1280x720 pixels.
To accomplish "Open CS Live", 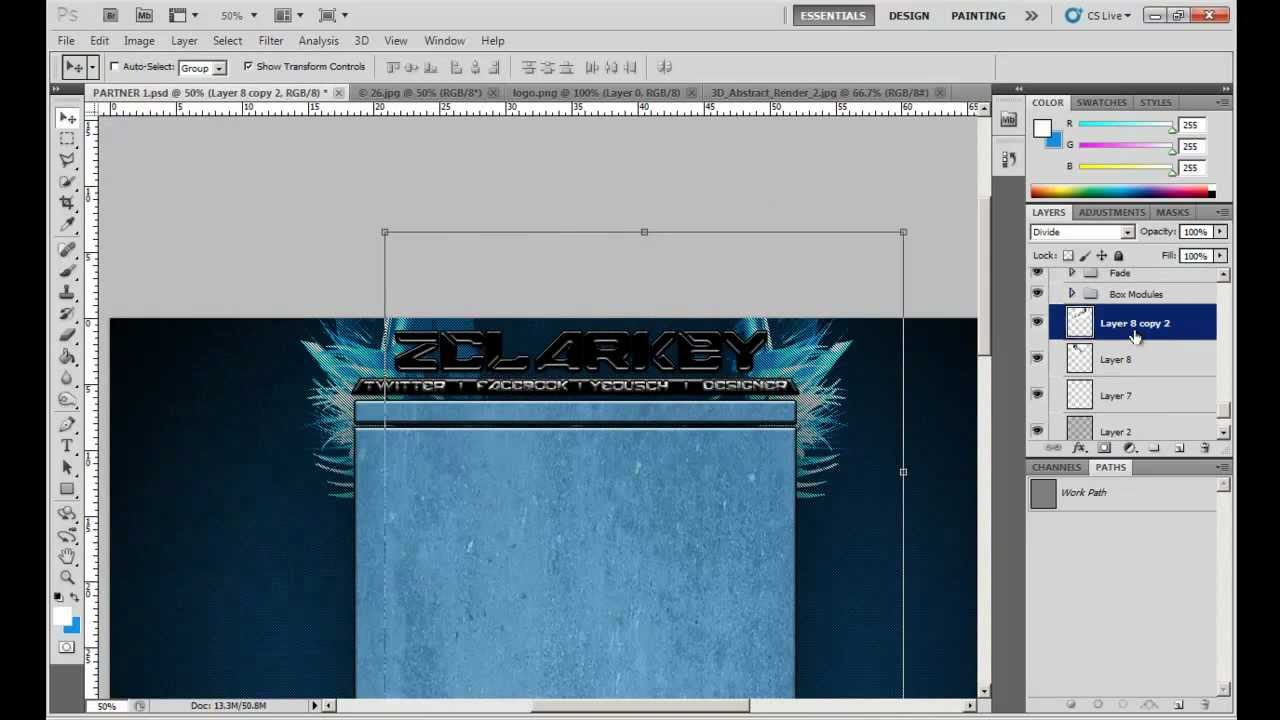I will (x=1098, y=15).
